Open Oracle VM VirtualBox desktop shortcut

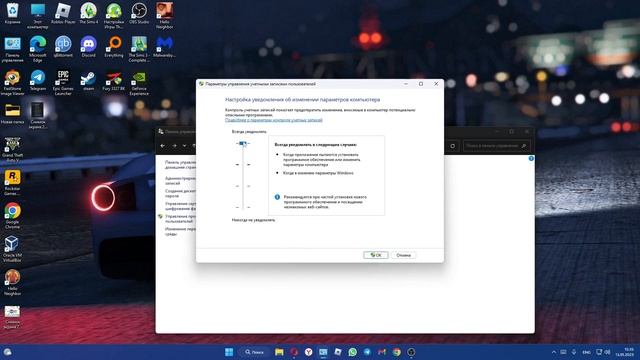click(x=12, y=249)
